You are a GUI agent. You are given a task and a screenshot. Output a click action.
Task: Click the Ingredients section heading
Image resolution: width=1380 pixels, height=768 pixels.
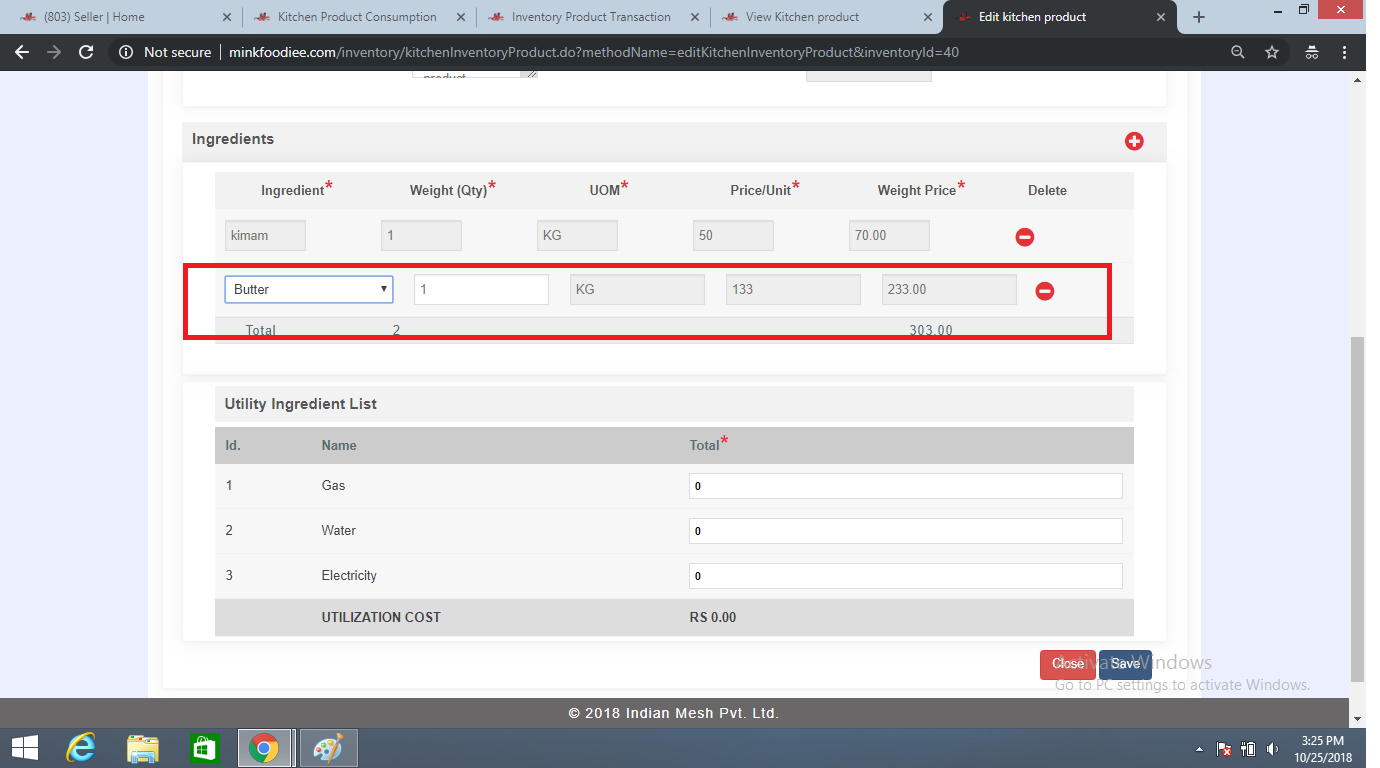[233, 139]
